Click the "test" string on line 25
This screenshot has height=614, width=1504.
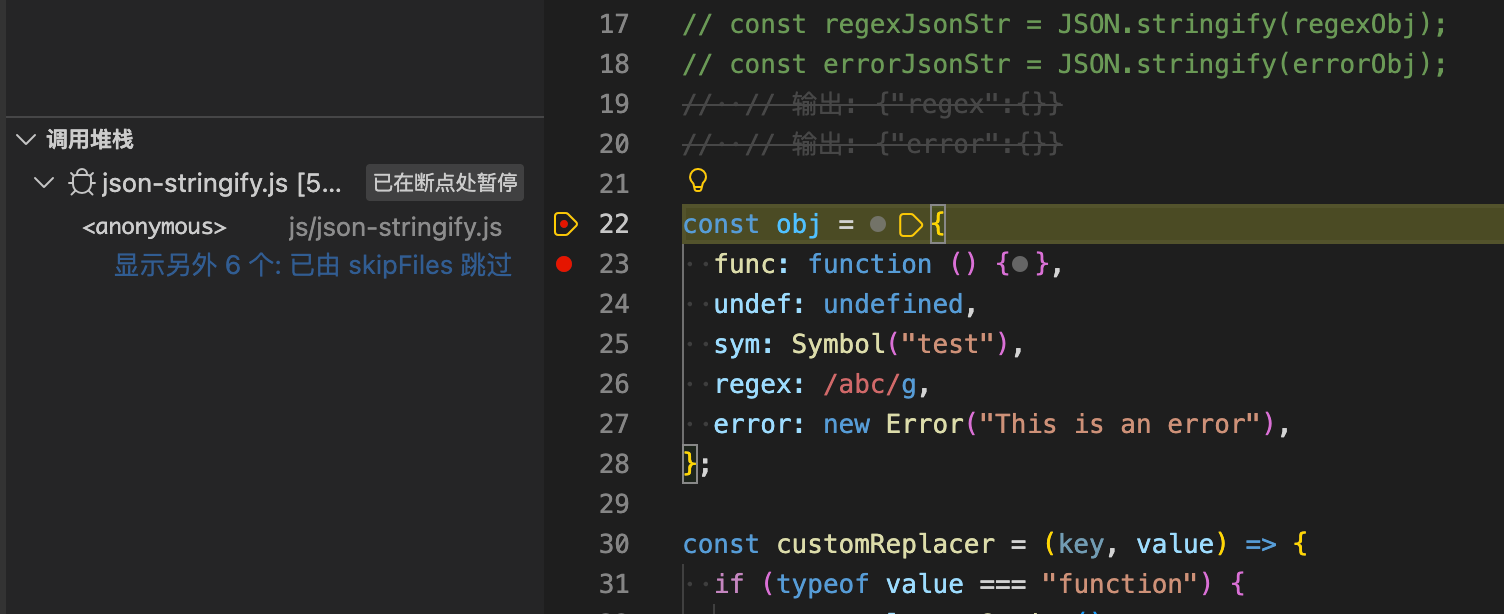click(x=948, y=344)
